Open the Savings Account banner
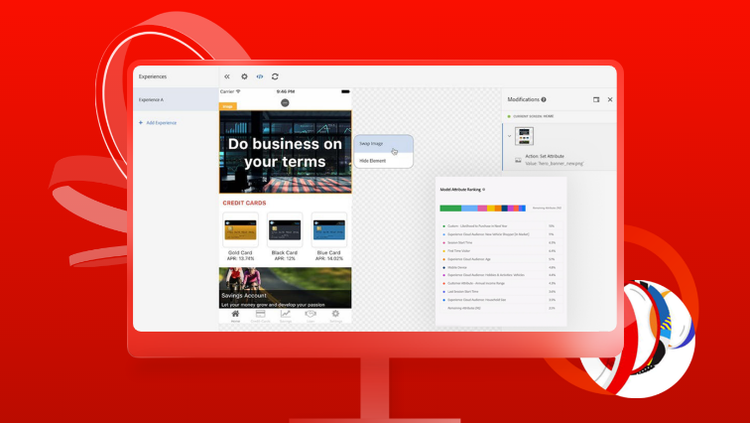 285,288
